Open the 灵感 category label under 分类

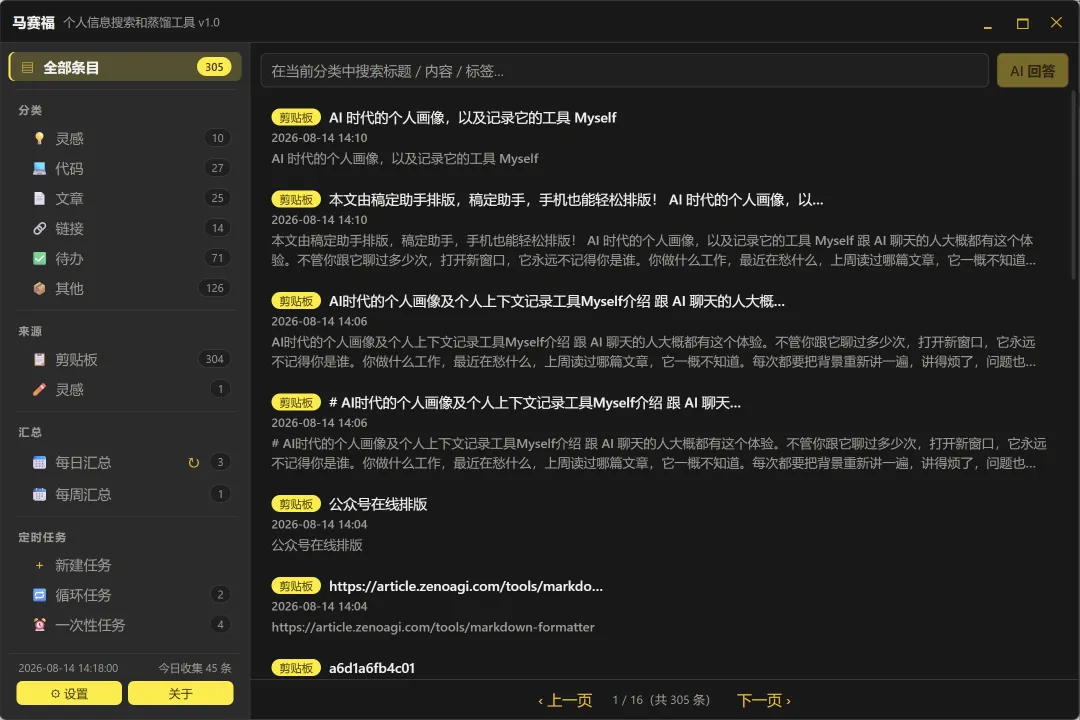click(x=70, y=138)
